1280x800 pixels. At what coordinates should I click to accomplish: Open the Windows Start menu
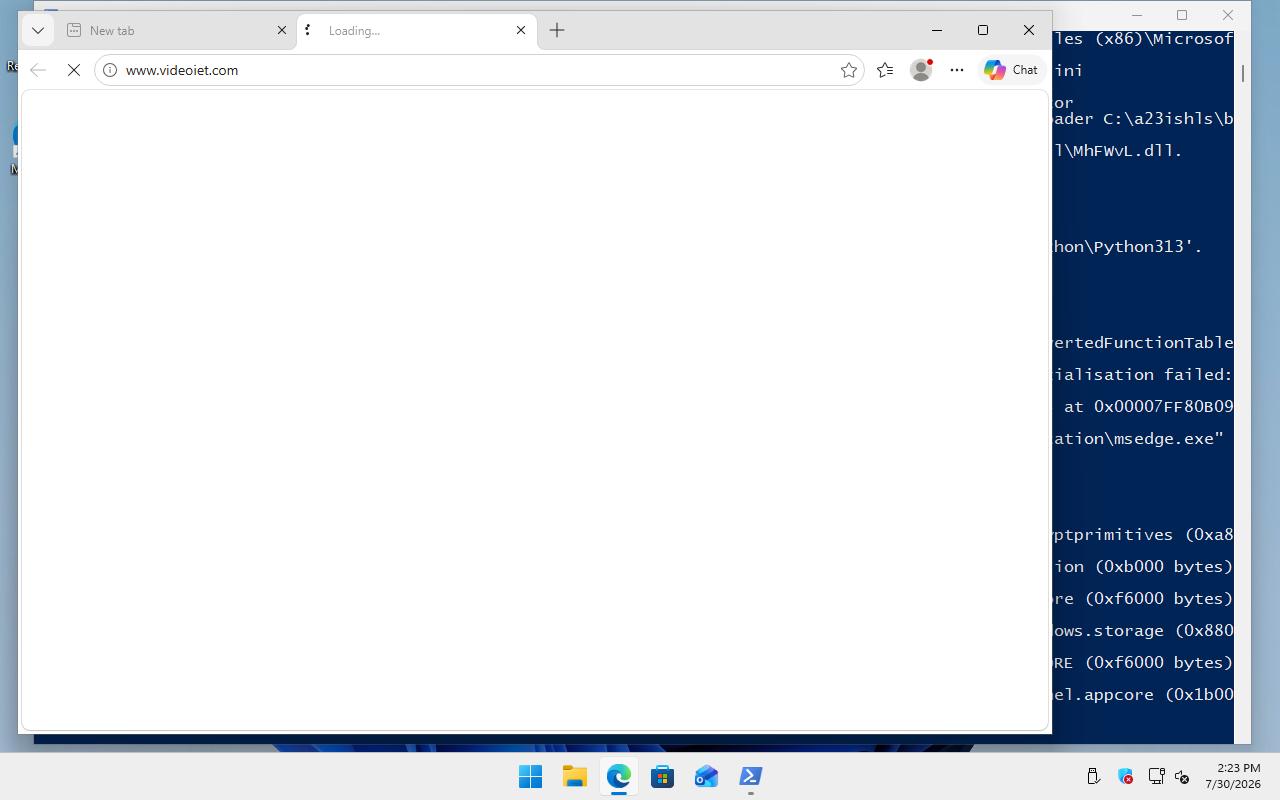tap(530, 776)
